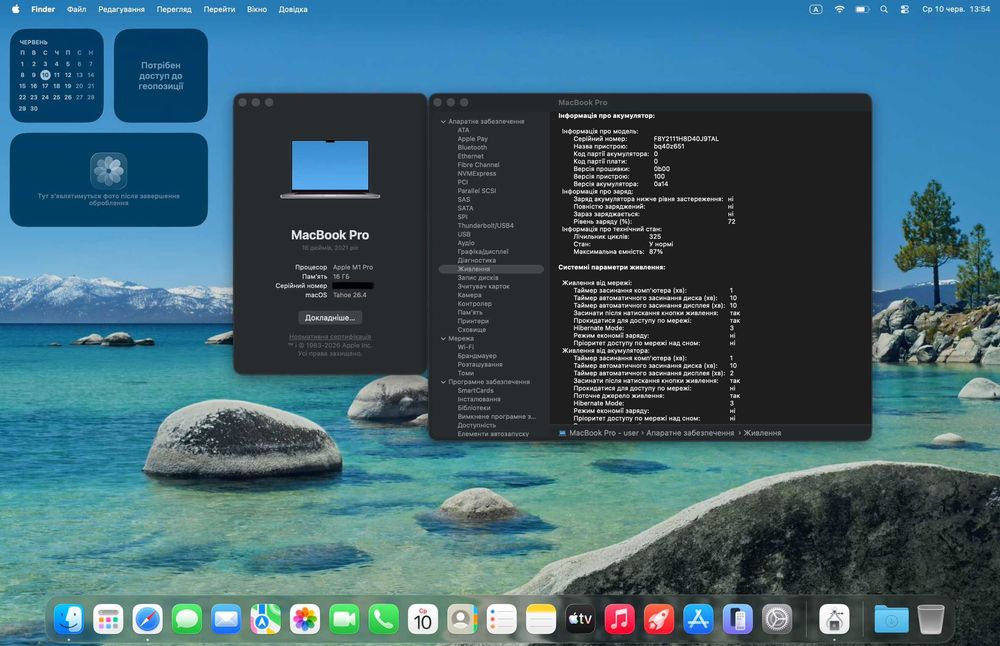Open the Apple menu
Screen dimensions: 1000x646
[x=15, y=9]
